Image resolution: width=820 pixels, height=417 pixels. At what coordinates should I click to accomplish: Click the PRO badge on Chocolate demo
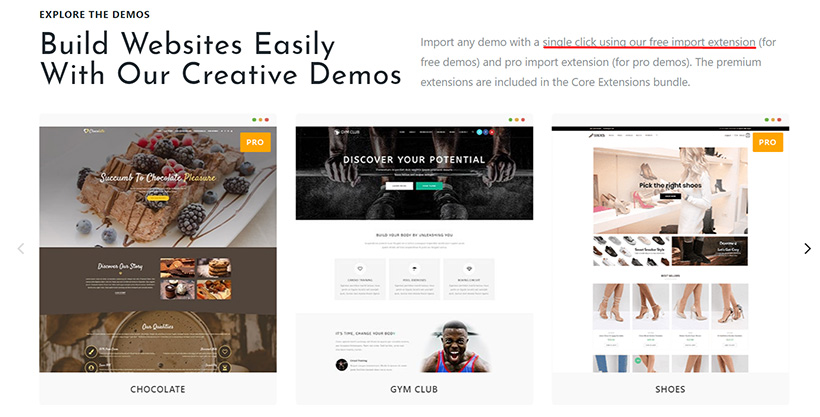[x=255, y=142]
